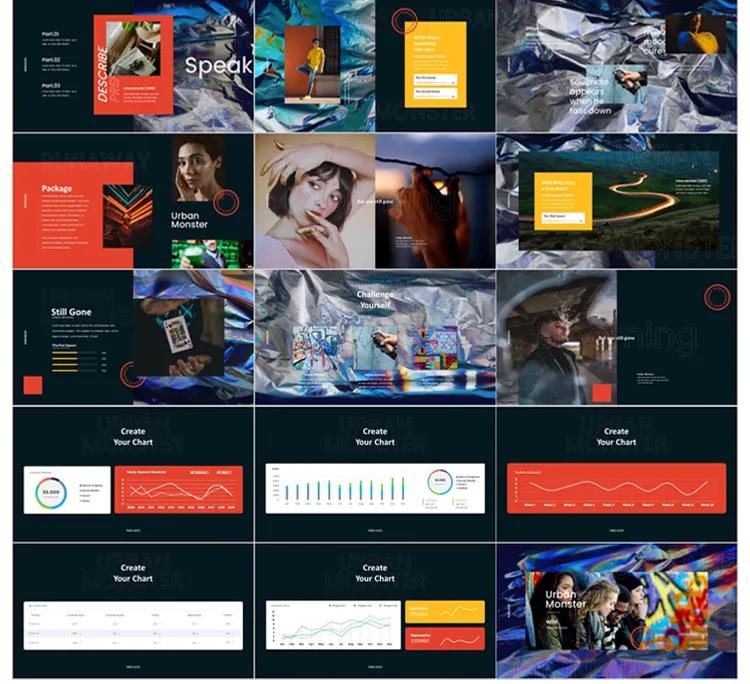Open the final "Urban Monster" group photo slide
The width and height of the screenshot is (750, 684).
click(x=617, y=611)
